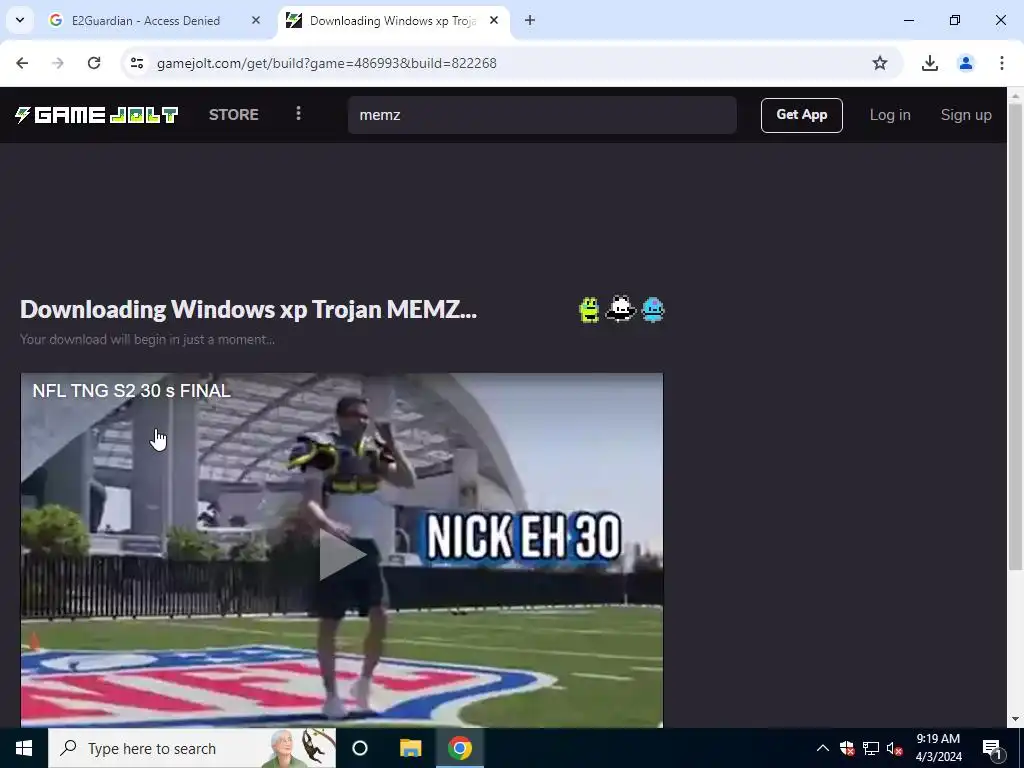
Task: Open the STORE page
Action: click(x=234, y=115)
